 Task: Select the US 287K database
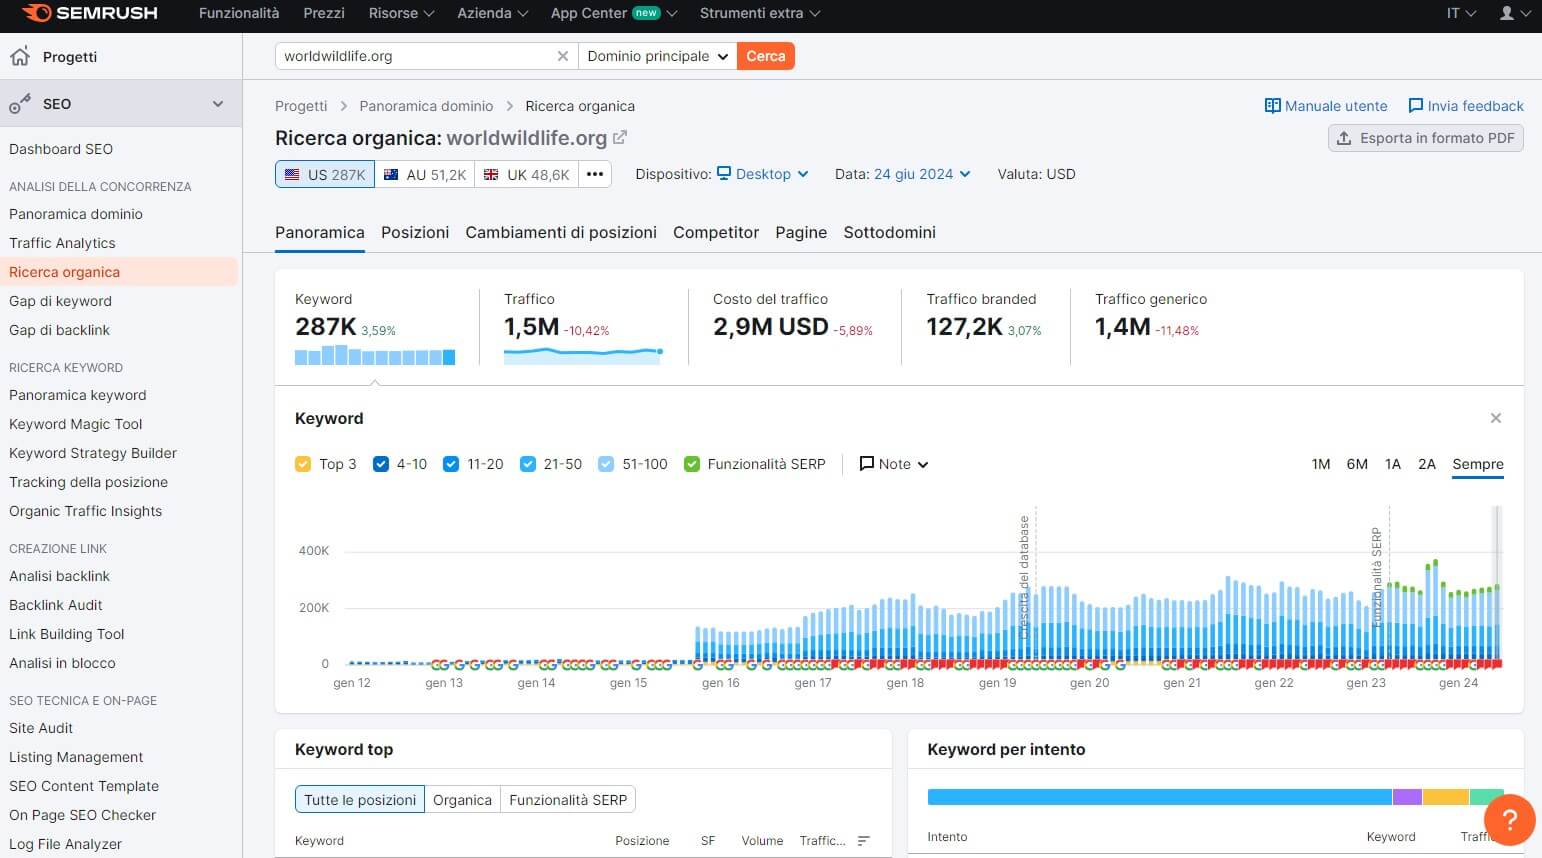coord(325,174)
